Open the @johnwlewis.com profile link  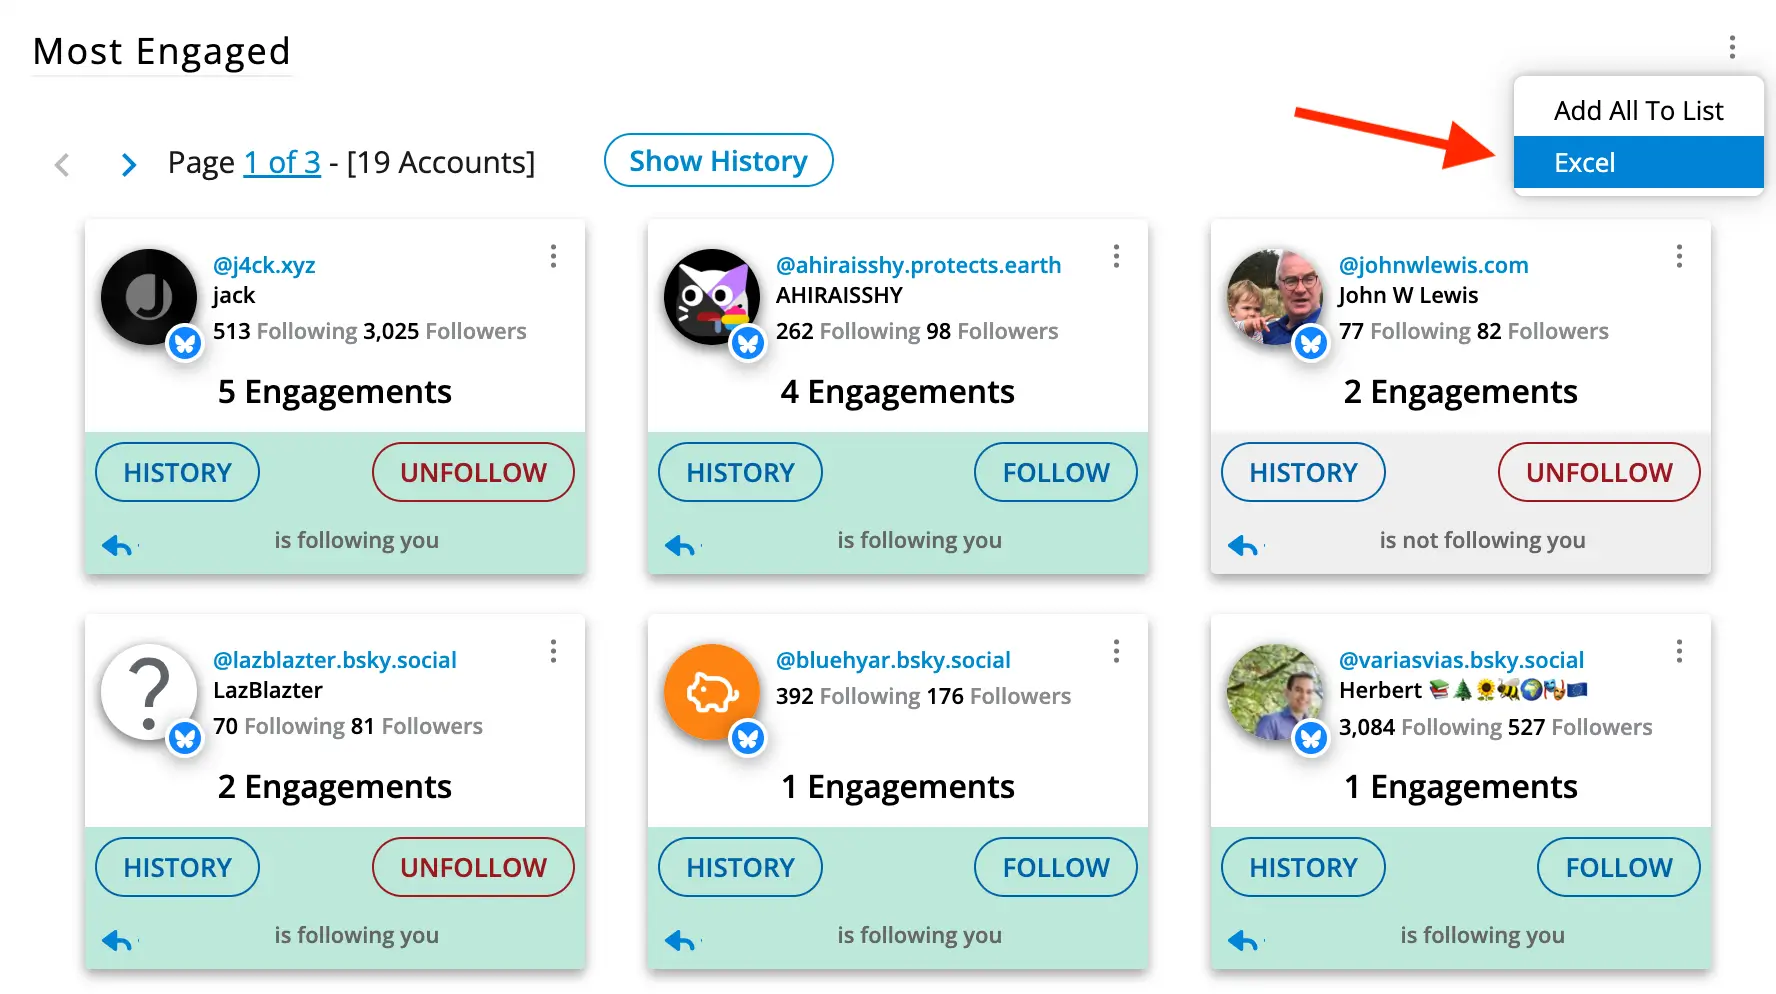pyautogui.click(x=1433, y=265)
